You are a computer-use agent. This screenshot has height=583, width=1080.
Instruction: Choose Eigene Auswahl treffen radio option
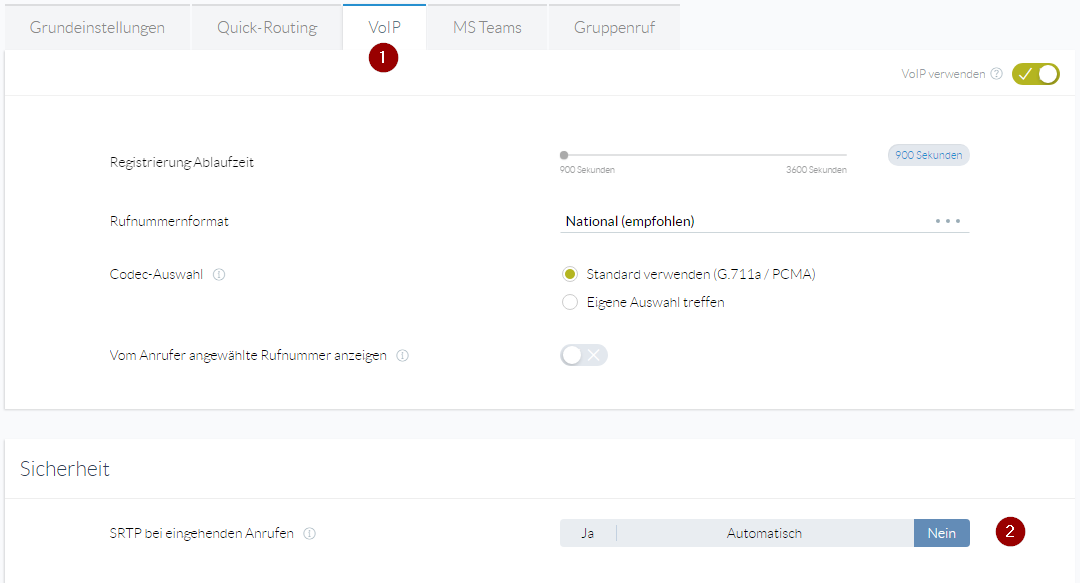570,302
